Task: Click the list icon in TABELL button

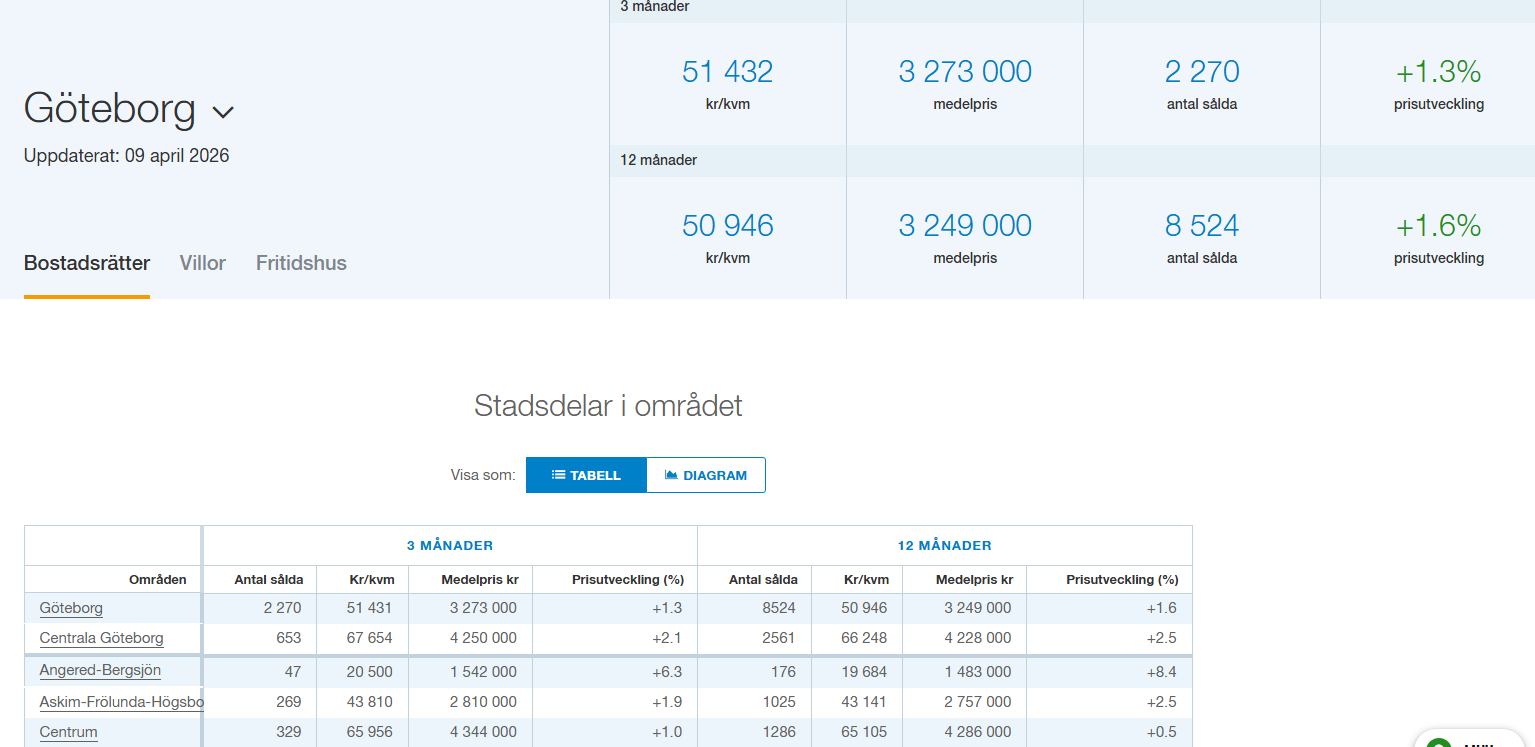Action: click(559, 475)
